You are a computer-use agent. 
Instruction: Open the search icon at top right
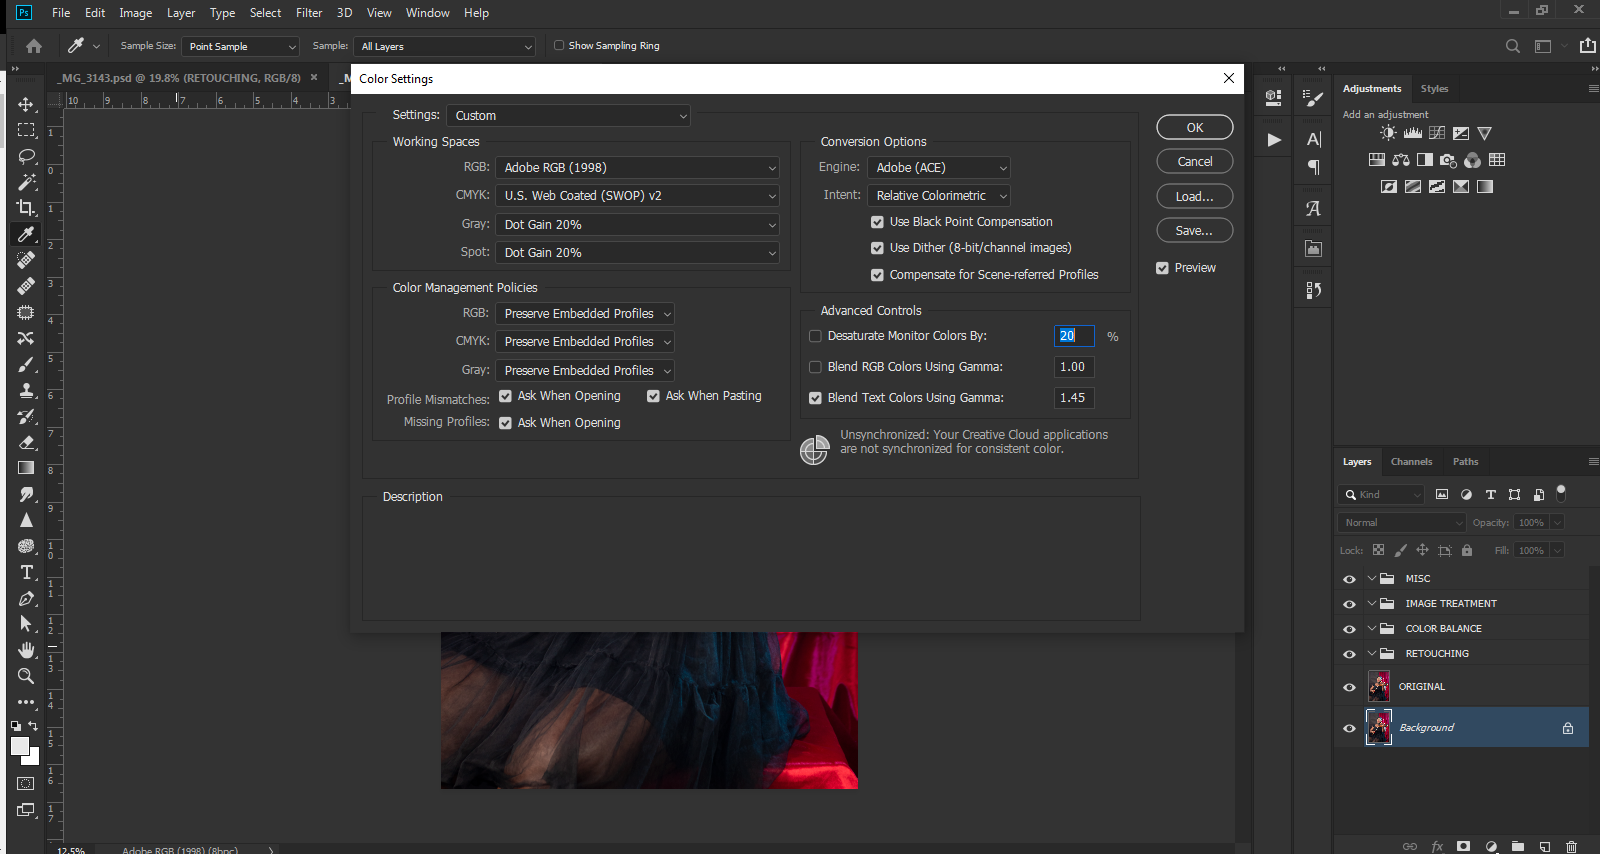coord(1513,46)
